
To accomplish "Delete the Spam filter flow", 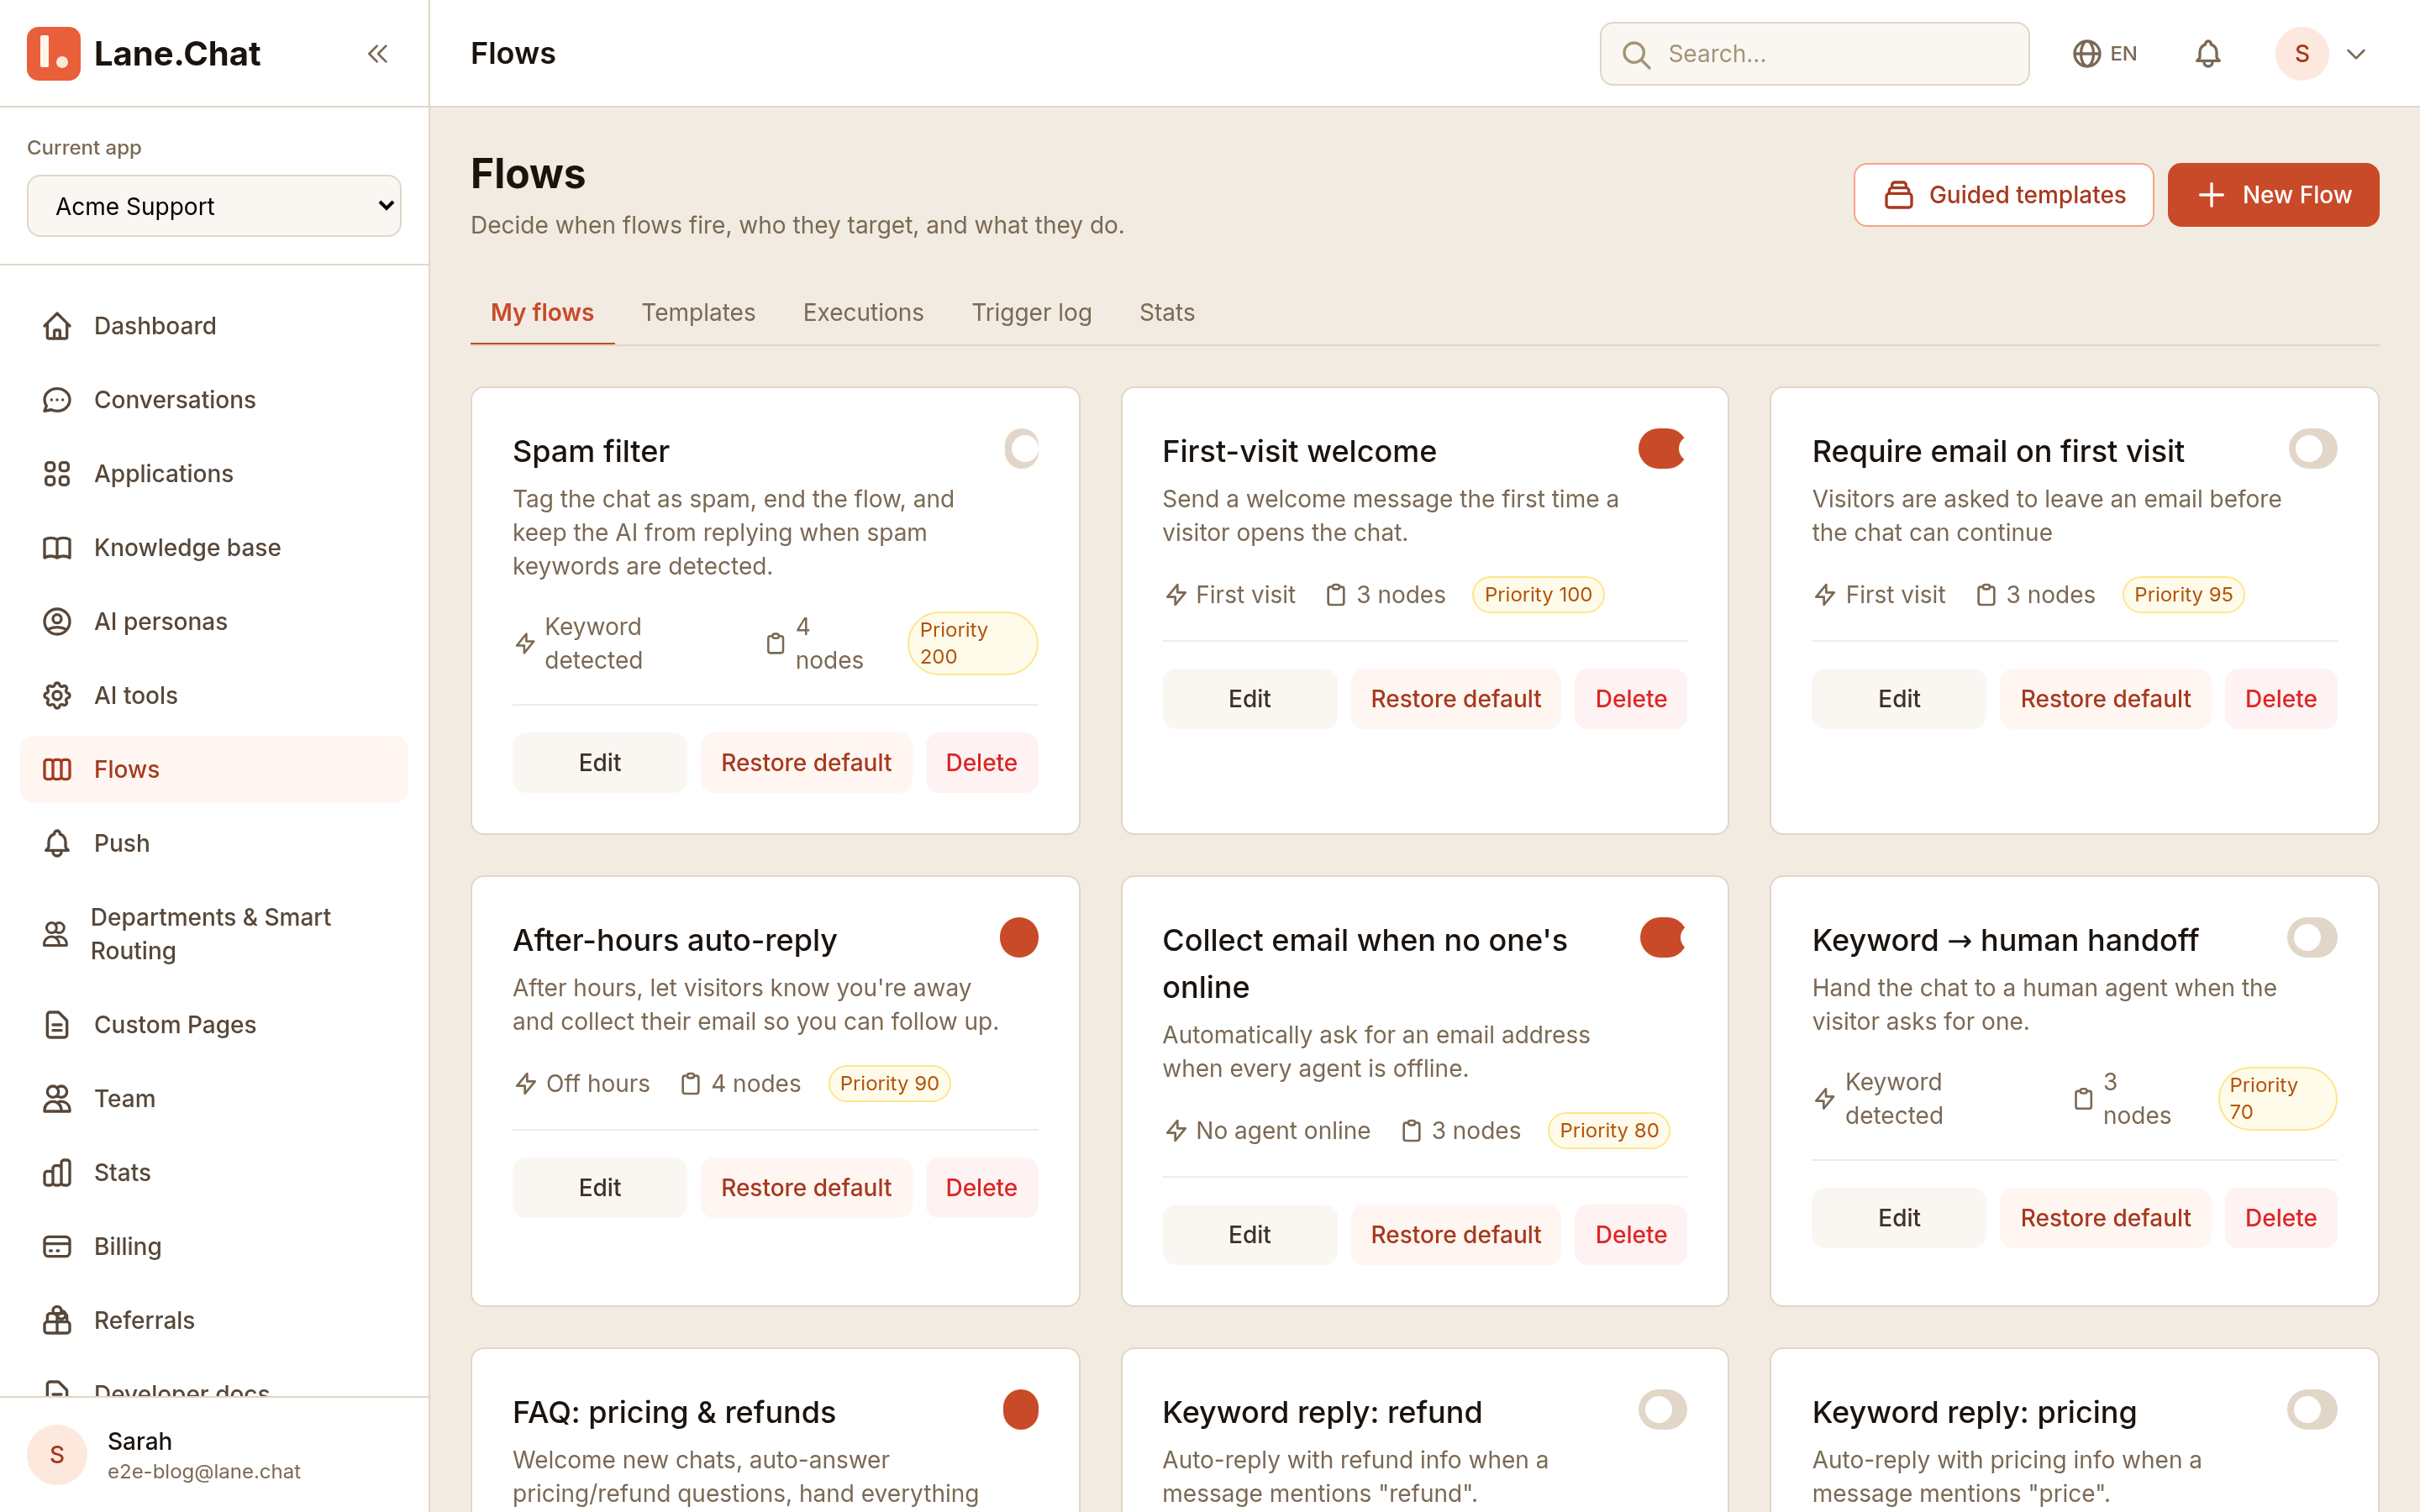I will (981, 763).
